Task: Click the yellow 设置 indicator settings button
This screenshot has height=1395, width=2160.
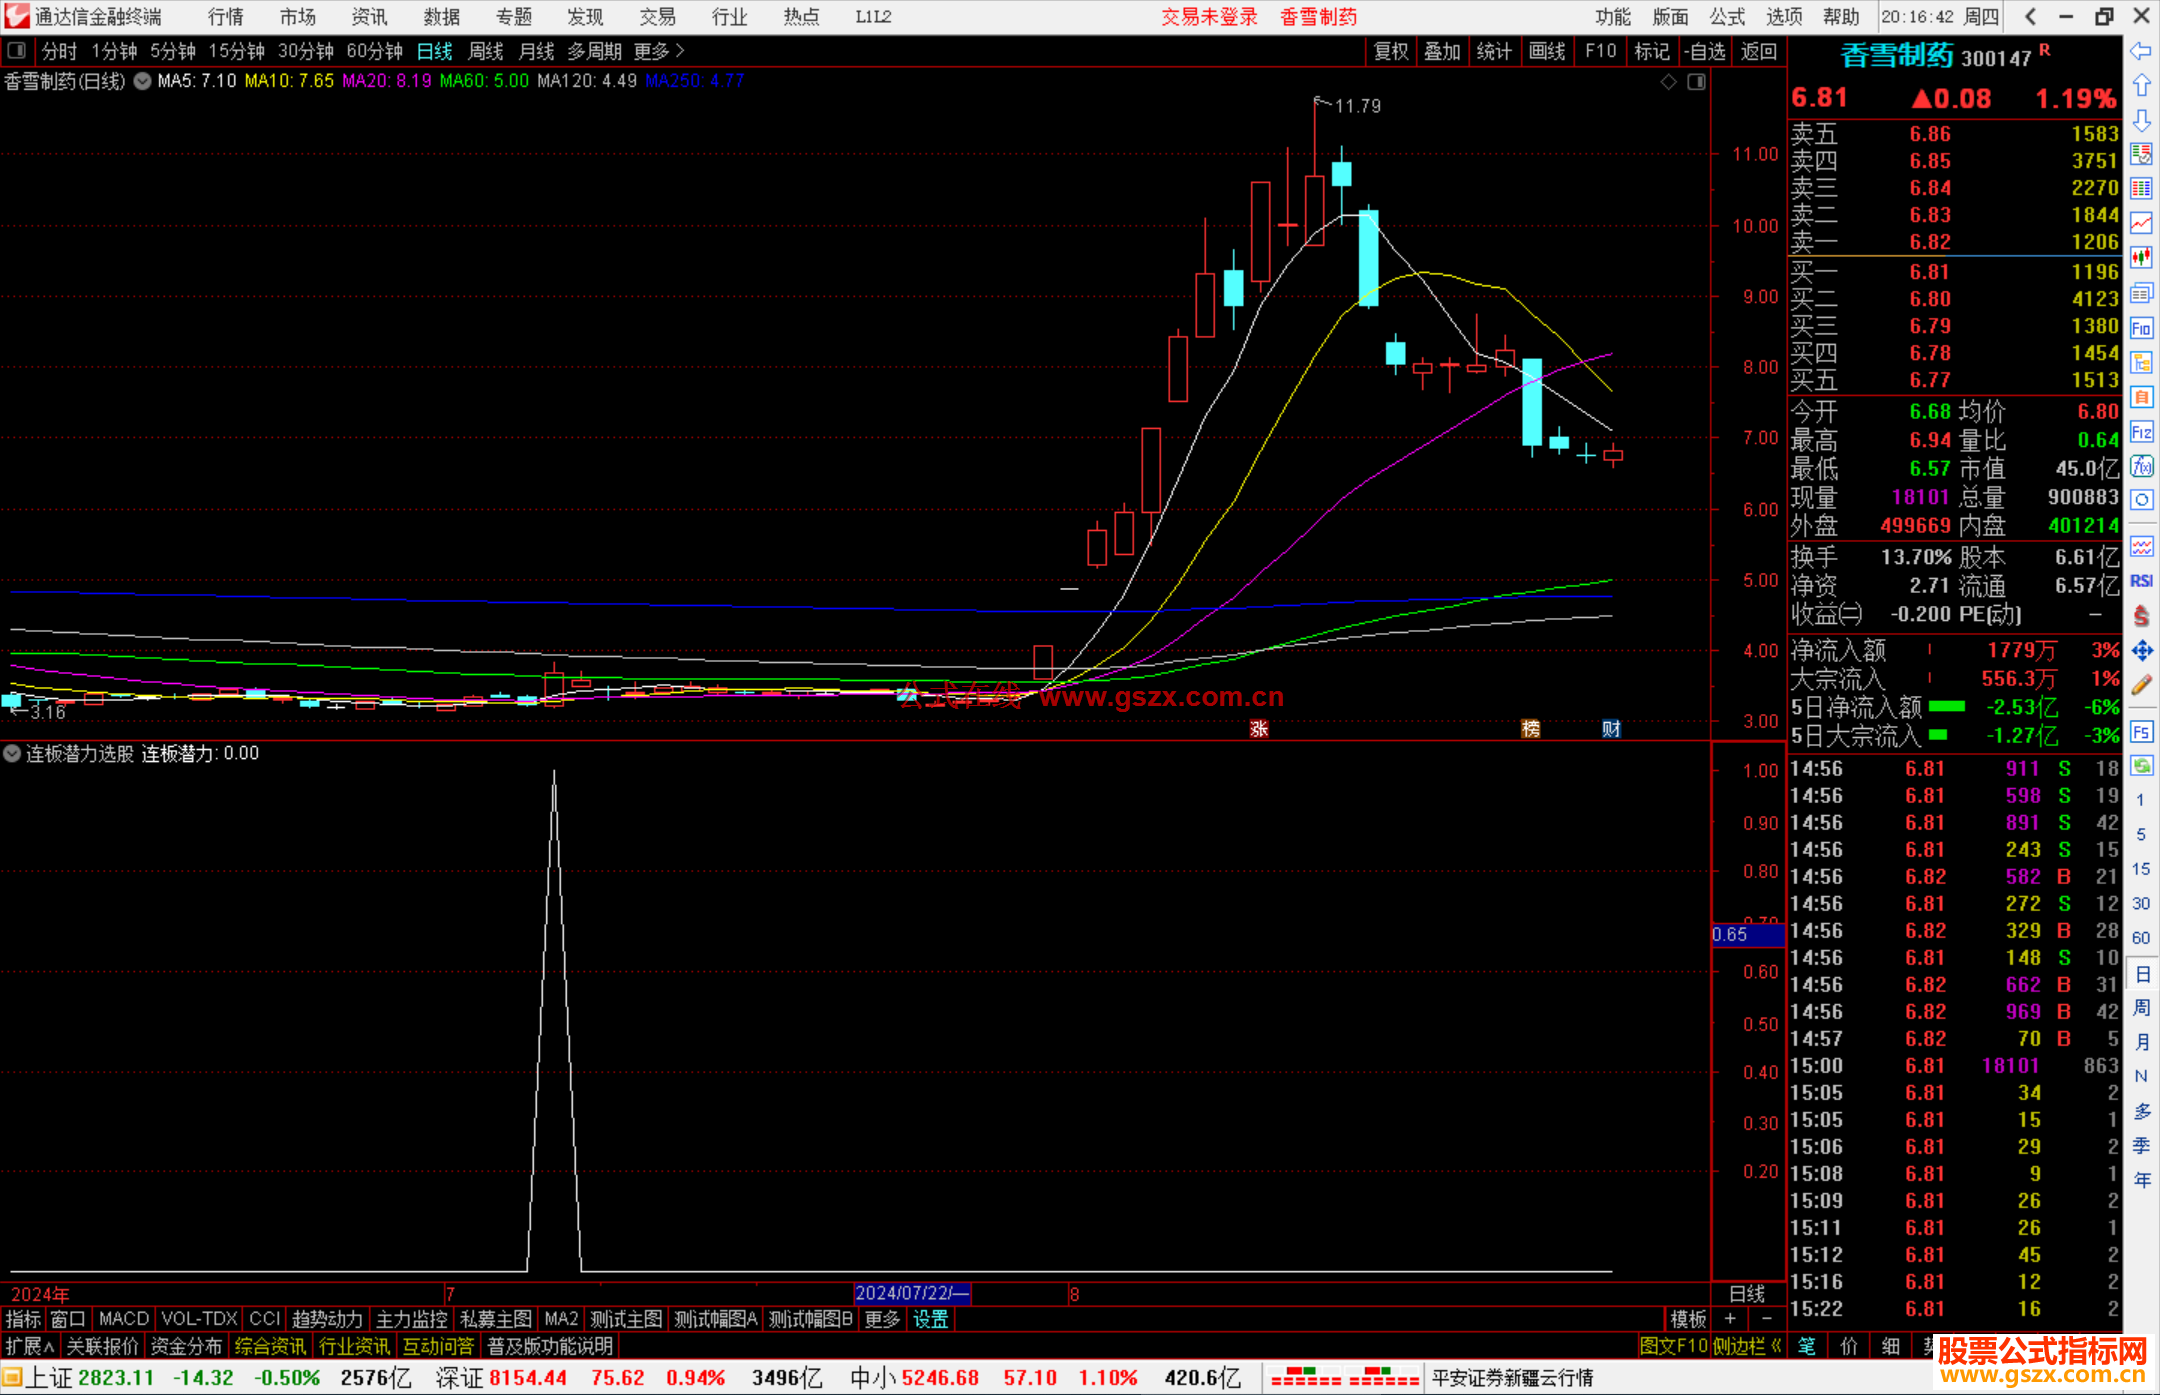Action: coord(930,1319)
